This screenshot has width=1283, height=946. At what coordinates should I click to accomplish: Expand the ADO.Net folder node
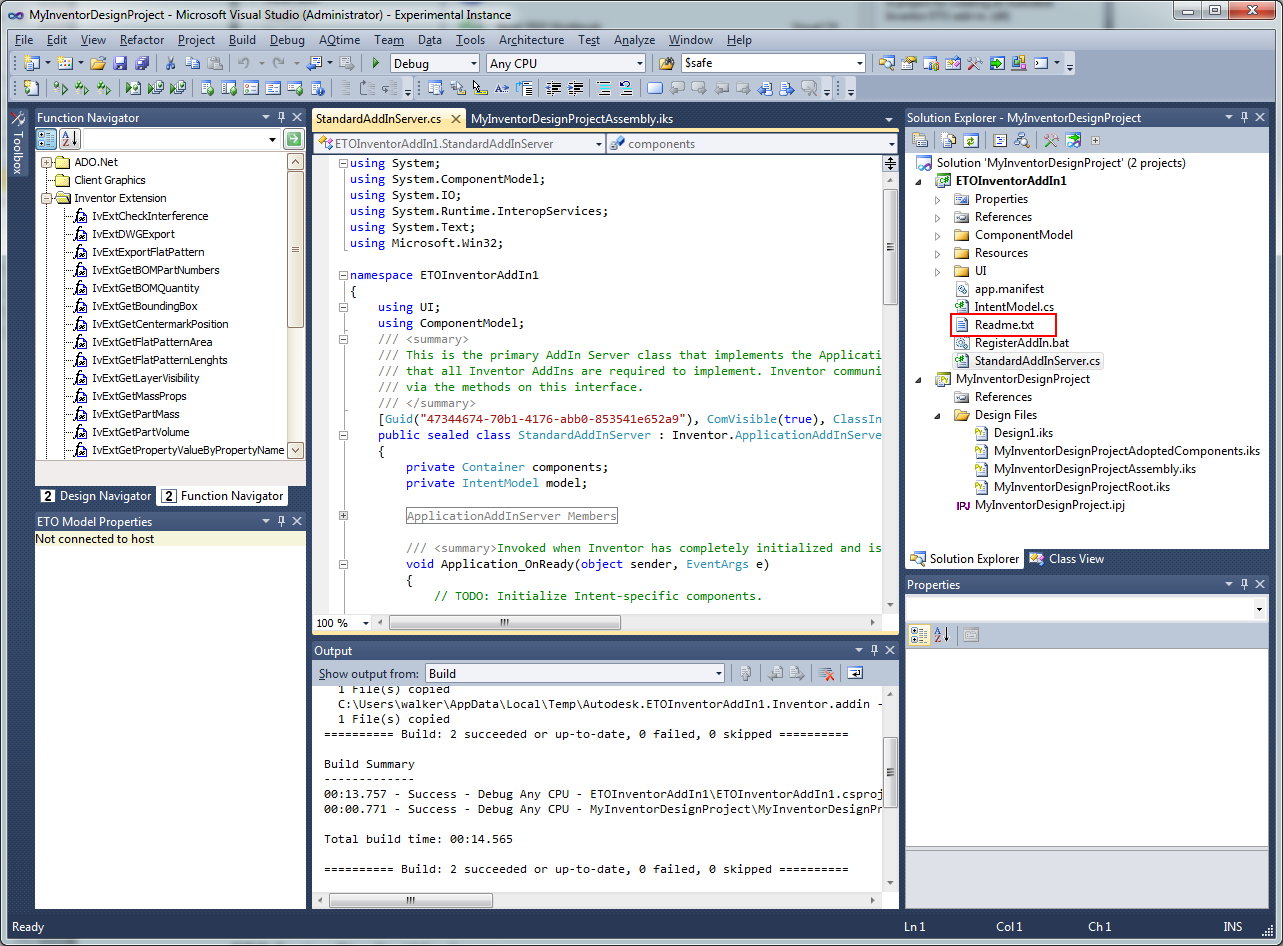pos(47,162)
